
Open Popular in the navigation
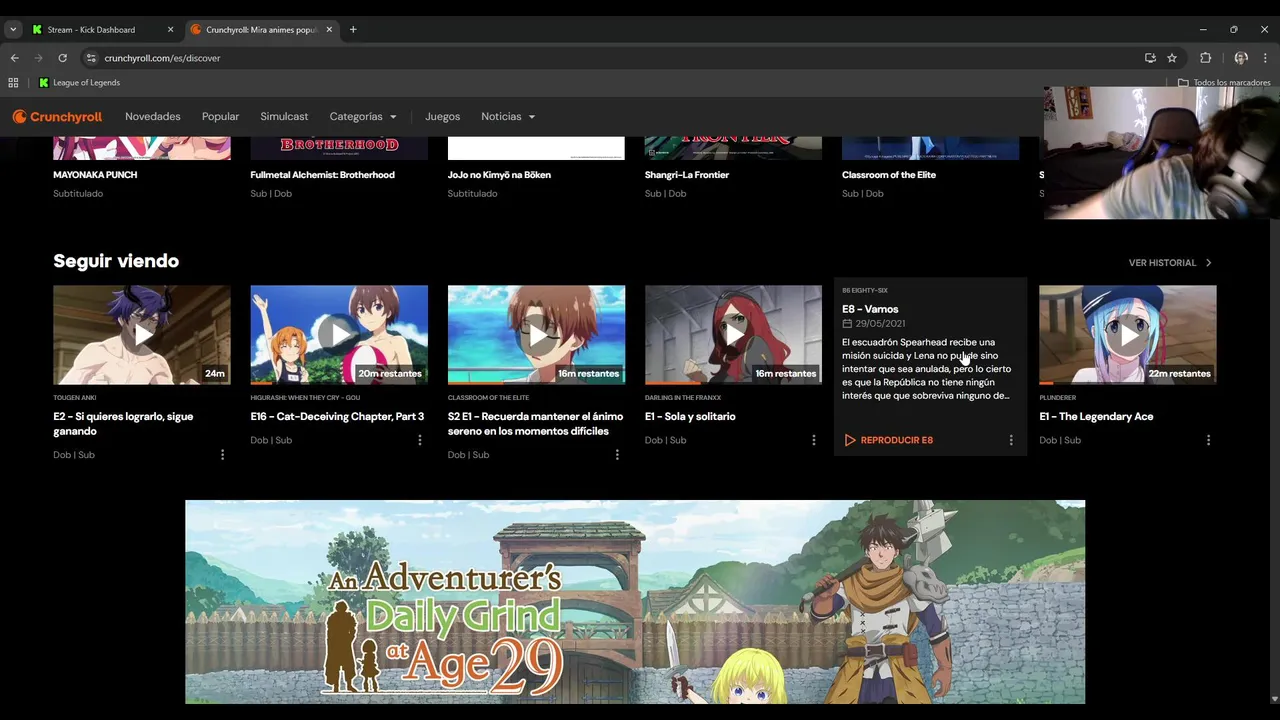[220, 117]
